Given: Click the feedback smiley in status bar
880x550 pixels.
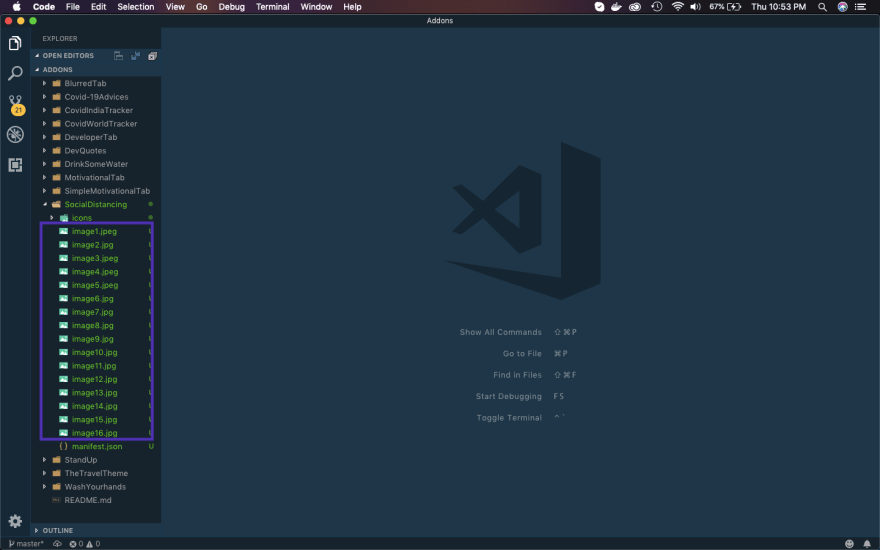Looking at the screenshot, I should [849, 543].
